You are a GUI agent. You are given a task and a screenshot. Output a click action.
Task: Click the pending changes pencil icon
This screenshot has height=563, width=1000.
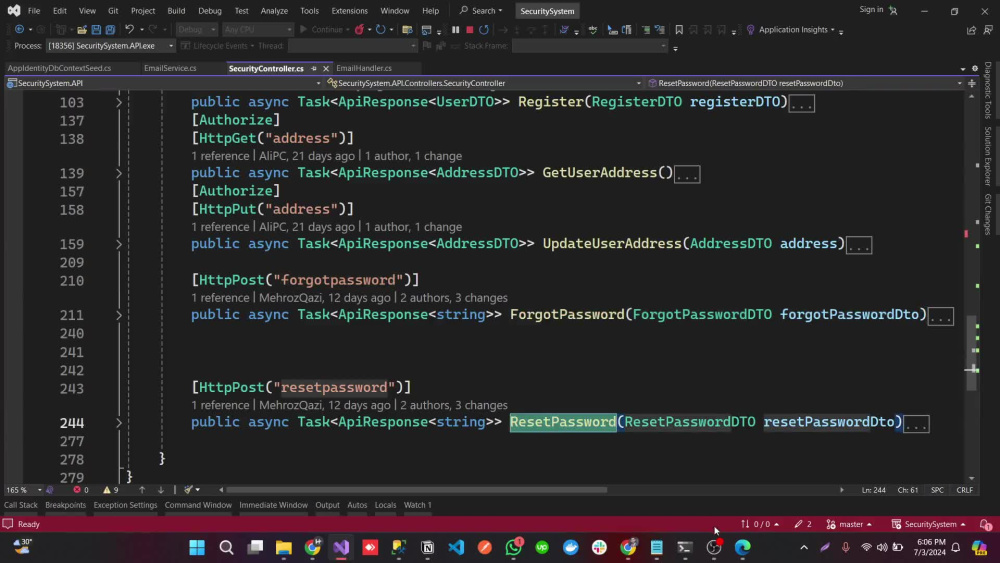click(x=798, y=524)
